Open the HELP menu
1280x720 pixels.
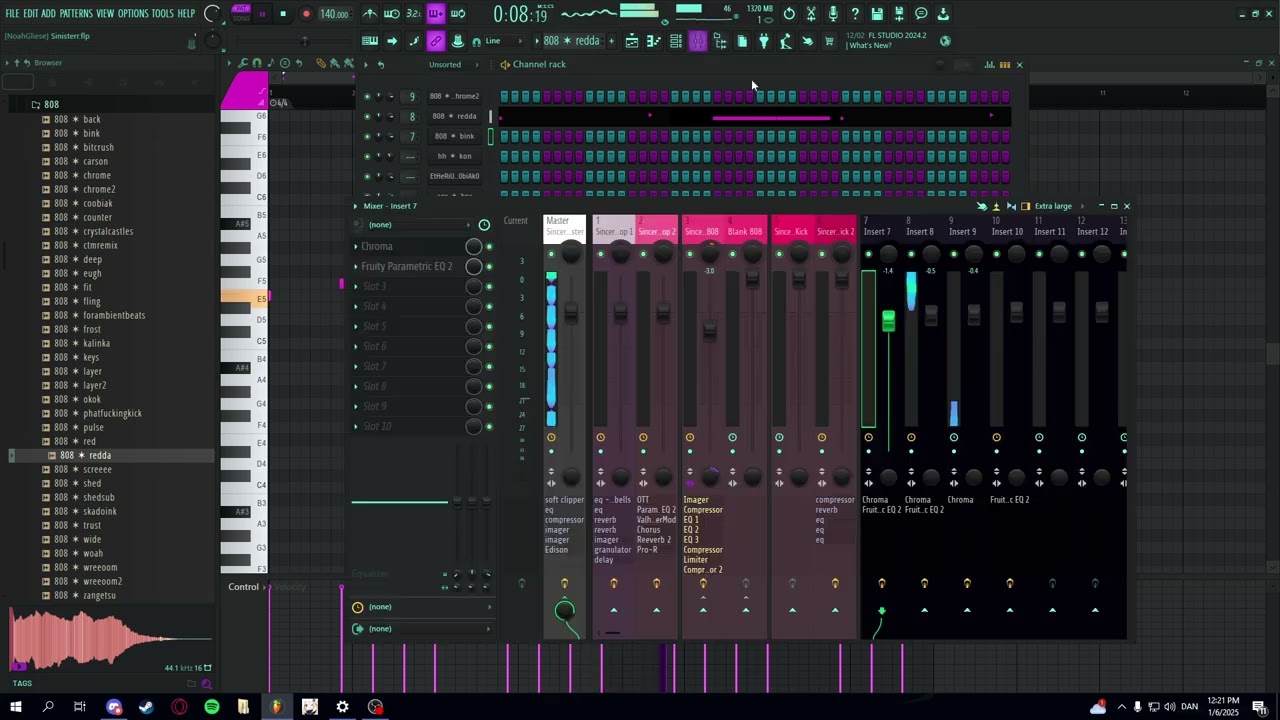pyautogui.click(x=186, y=14)
